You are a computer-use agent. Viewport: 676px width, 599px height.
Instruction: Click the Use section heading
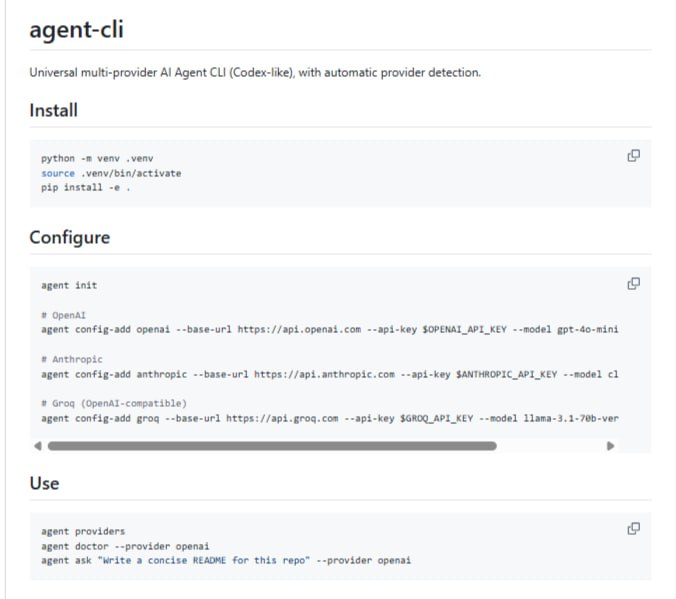pyautogui.click(x=44, y=483)
